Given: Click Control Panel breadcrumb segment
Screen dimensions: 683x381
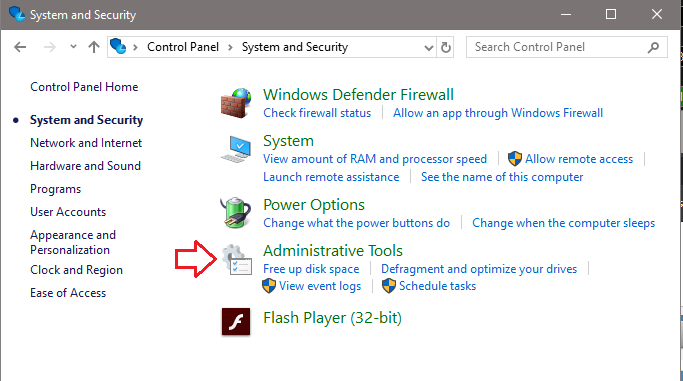Looking at the screenshot, I should 183,47.
